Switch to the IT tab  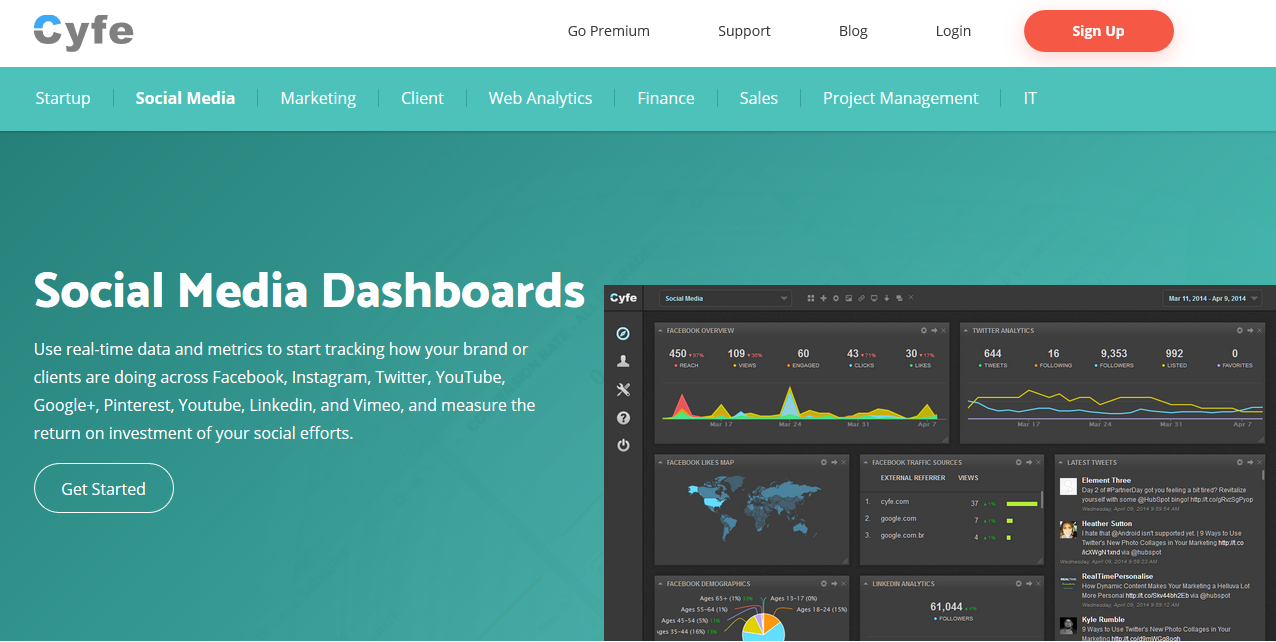[x=1030, y=98]
